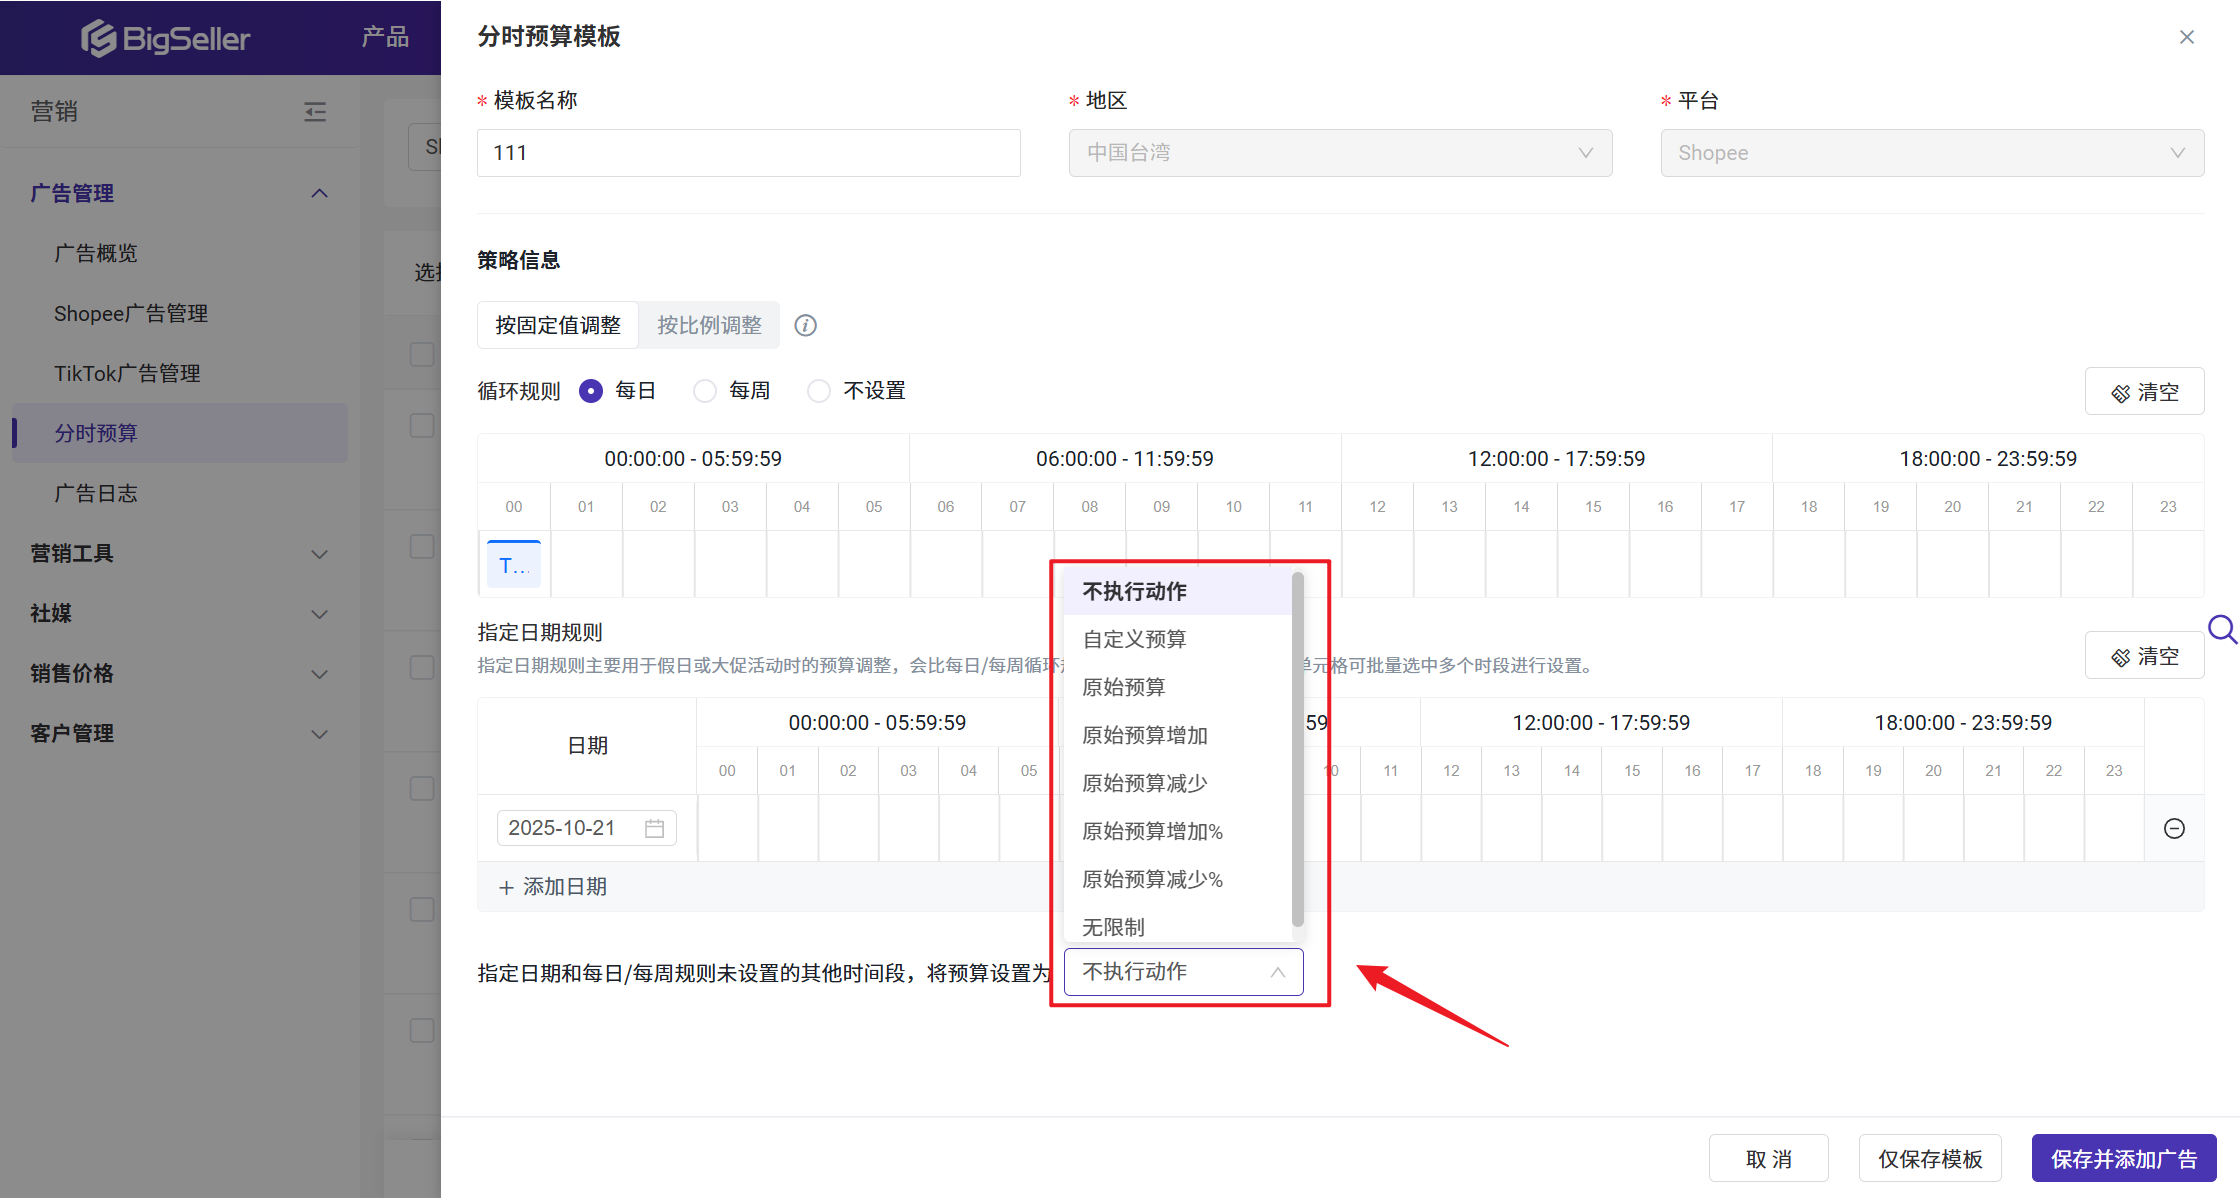Viewport: 2240px width, 1198px height.
Task: Collapse sidebar with 营销 menu fold icon
Action: 315,111
